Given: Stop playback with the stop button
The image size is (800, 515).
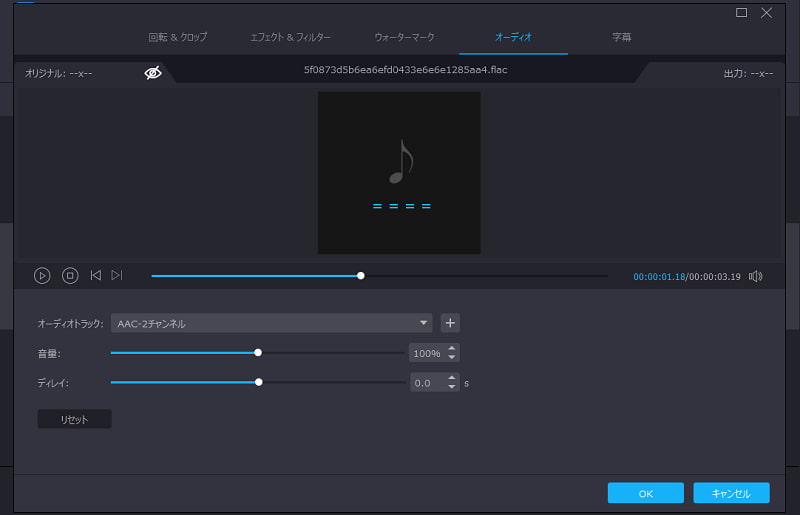Looking at the screenshot, I should click(70, 275).
